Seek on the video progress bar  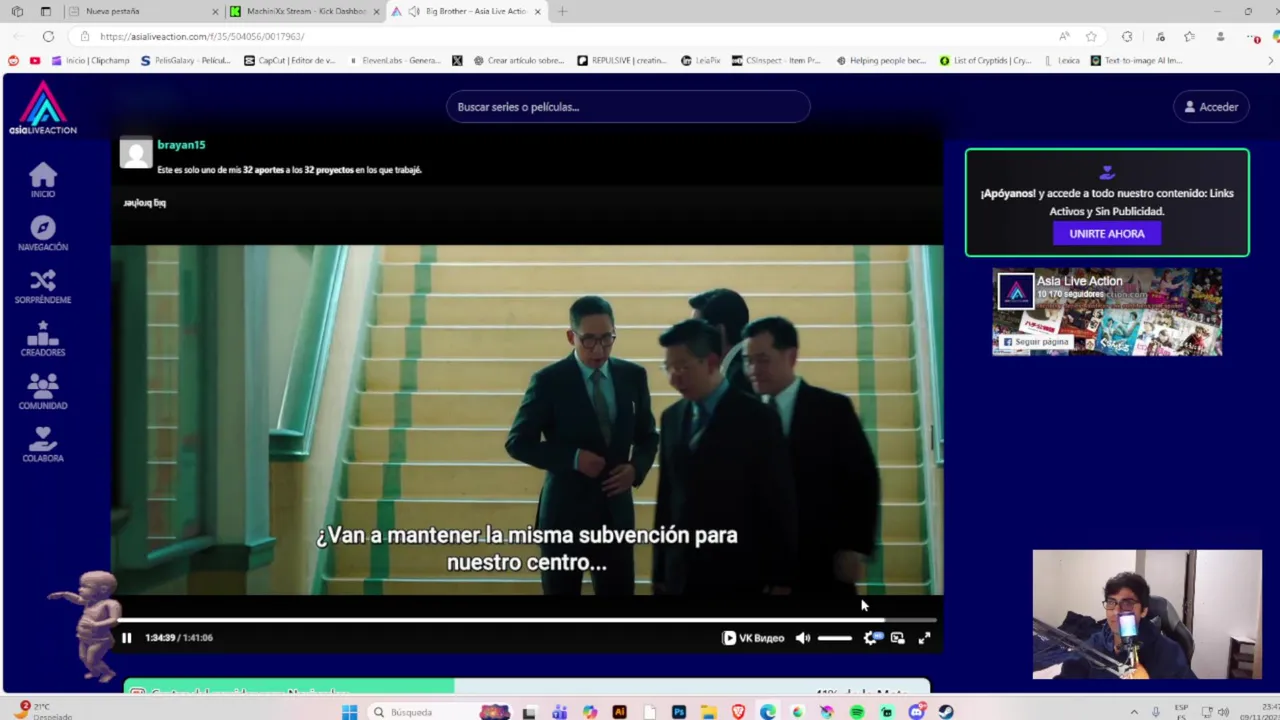click(527, 619)
